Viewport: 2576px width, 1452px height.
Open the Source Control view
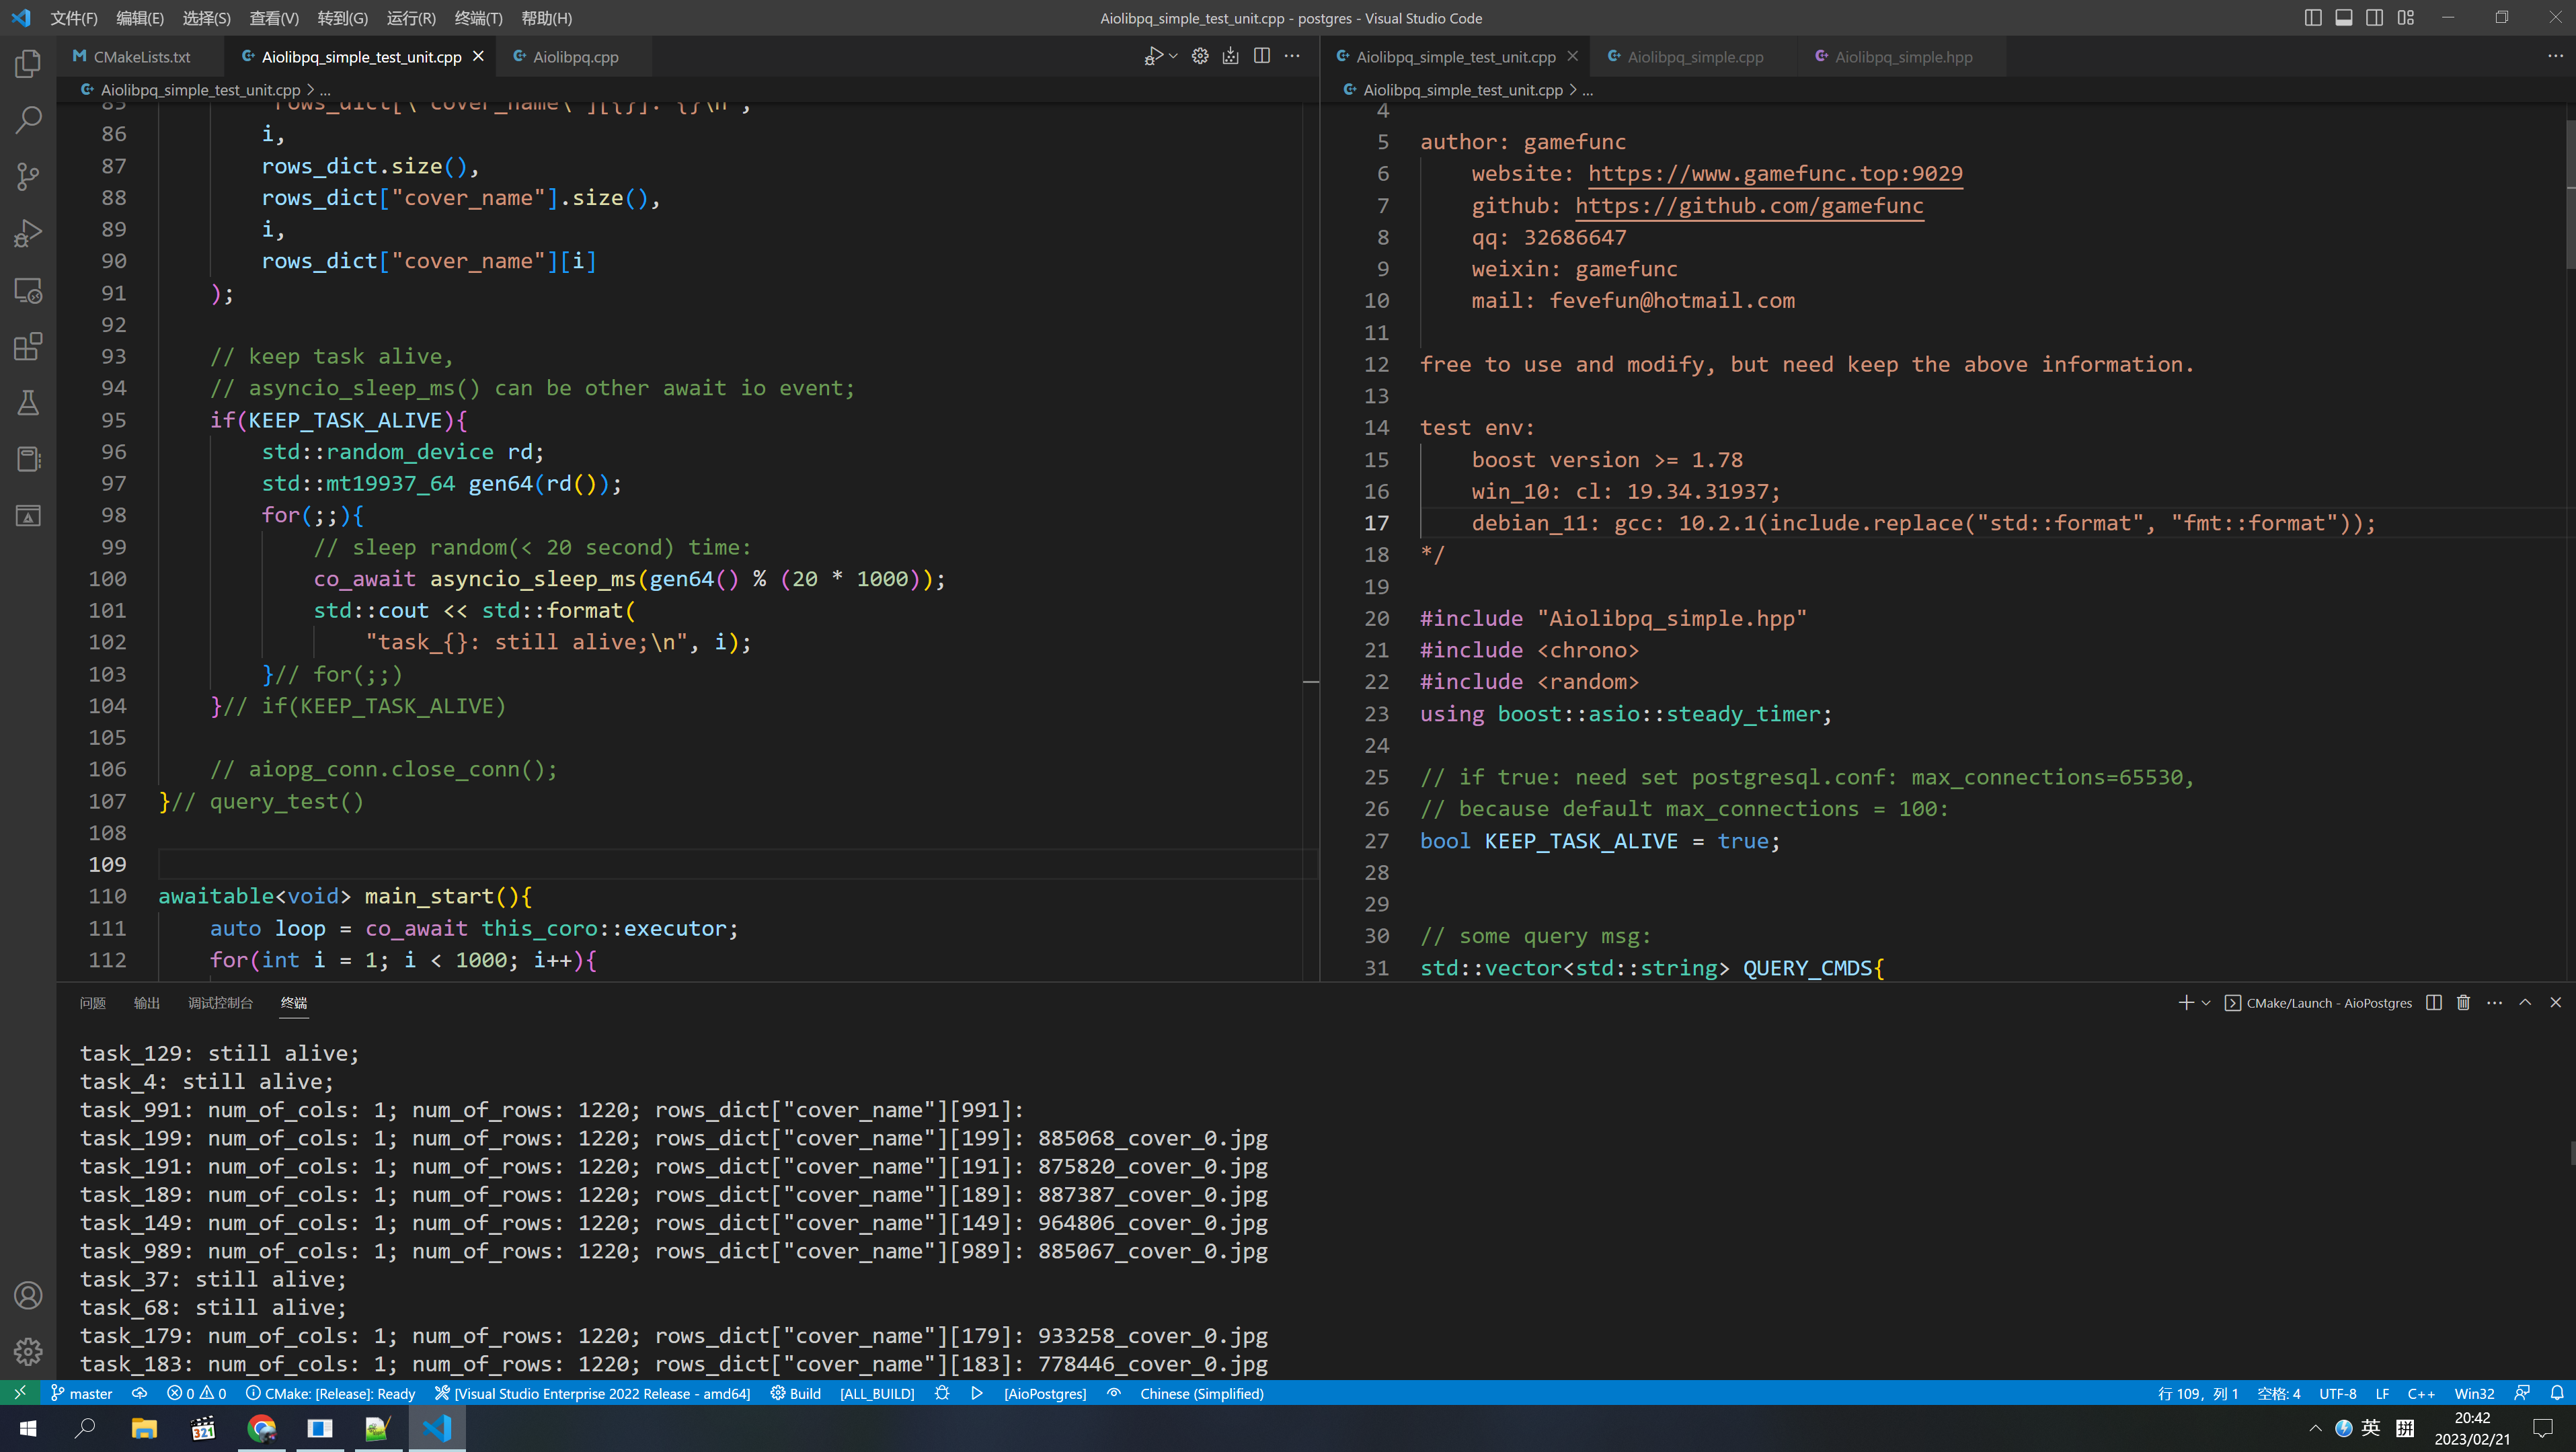(x=28, y=177)
